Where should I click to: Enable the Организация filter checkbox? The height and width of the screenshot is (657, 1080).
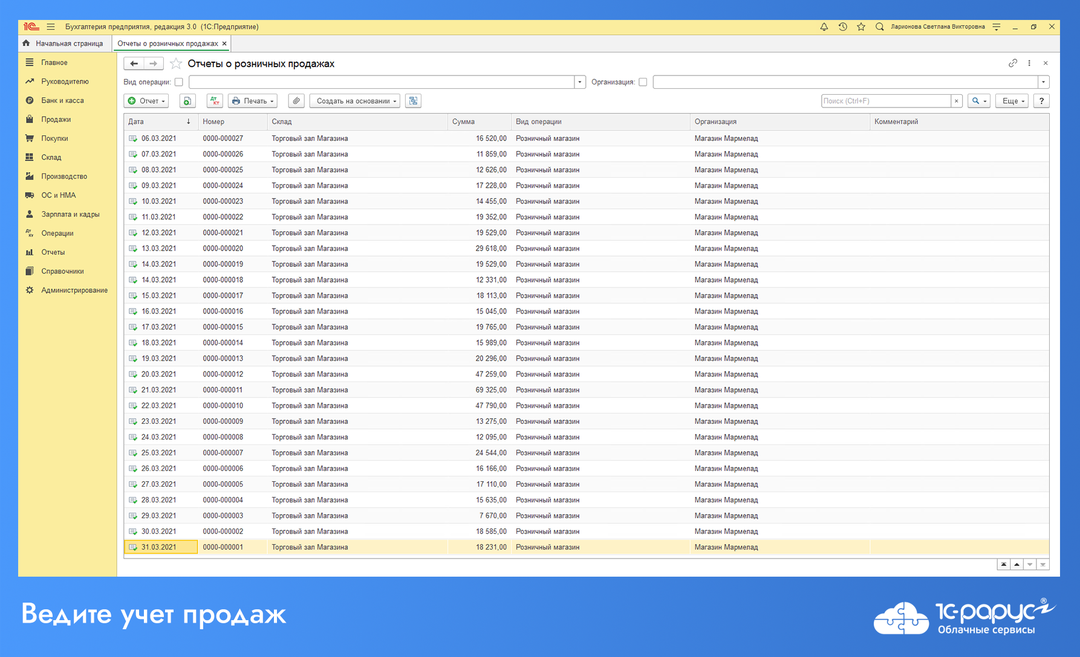[x=643, y=82]
